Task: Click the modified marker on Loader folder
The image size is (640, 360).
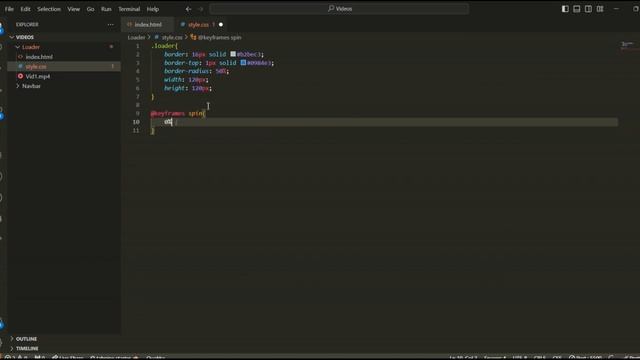Action: 111,47
